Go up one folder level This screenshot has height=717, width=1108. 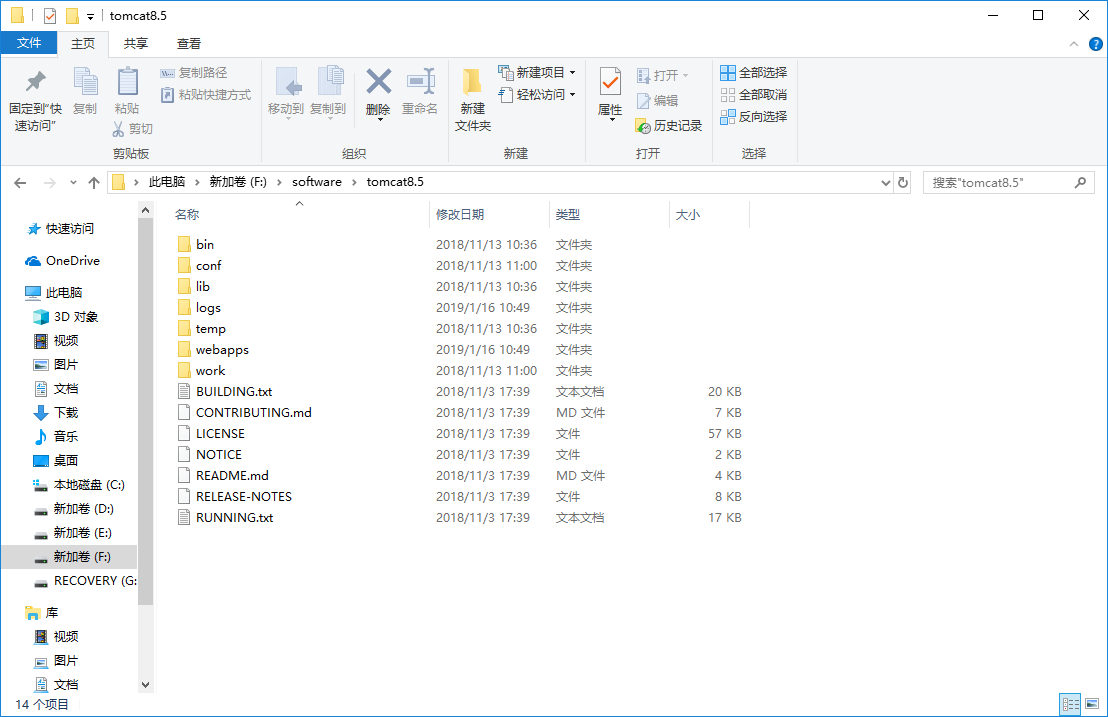coord(94,183)
